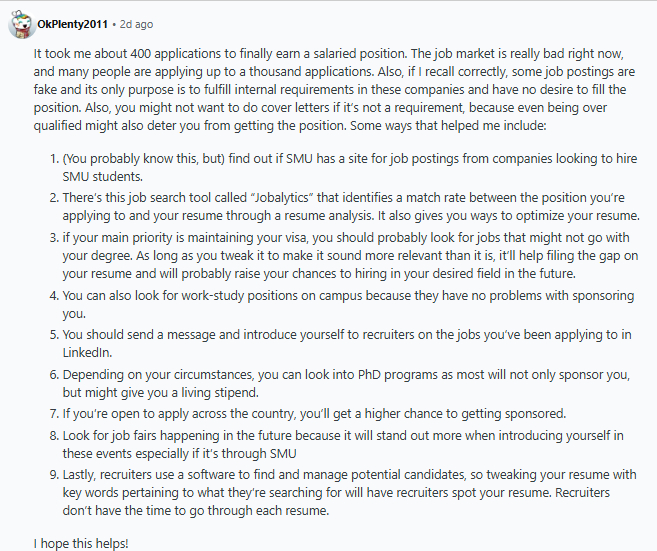Image resolution: width=657 pixels, height=551 pixels.
Task: Click the number marker "2." of the list
Action: coord(54,198)
